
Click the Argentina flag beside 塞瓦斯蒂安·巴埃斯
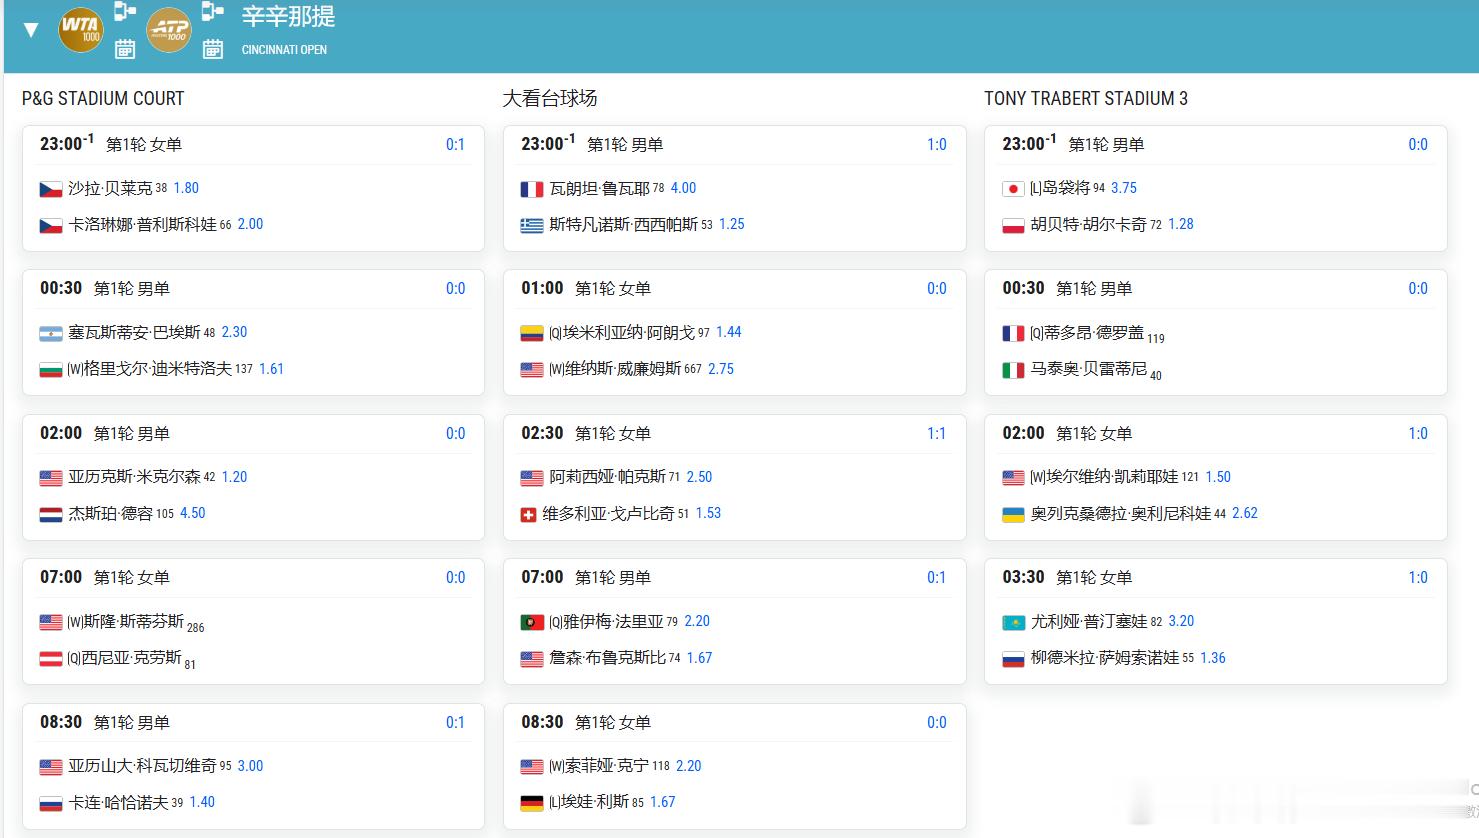pos(51,333)
